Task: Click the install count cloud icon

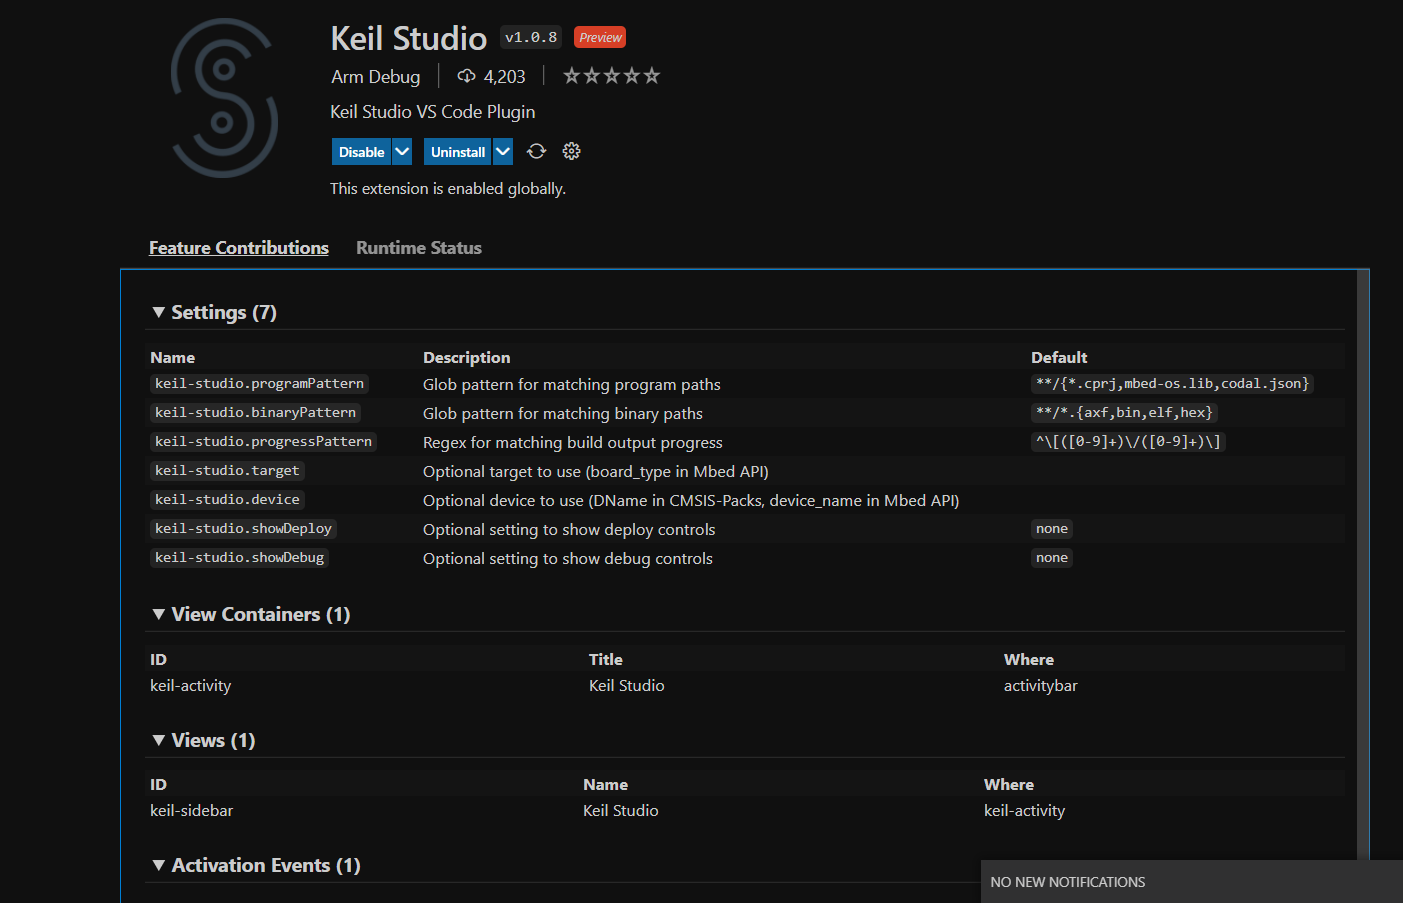Action: click(466, 76)
